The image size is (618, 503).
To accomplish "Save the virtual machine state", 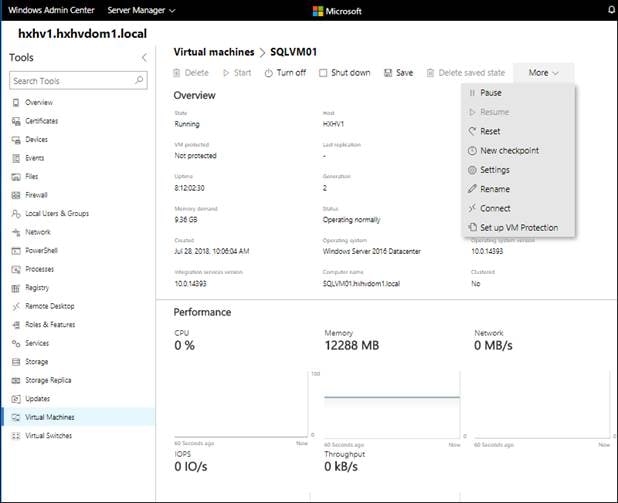I will [x=398, y=73].
